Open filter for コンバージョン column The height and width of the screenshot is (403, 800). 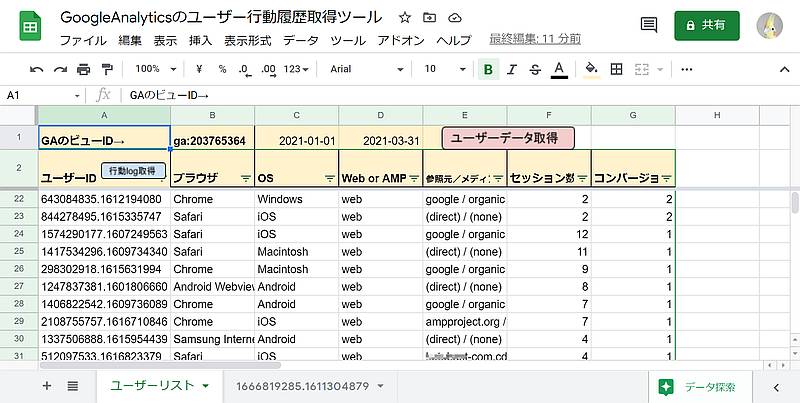point(666,179)
